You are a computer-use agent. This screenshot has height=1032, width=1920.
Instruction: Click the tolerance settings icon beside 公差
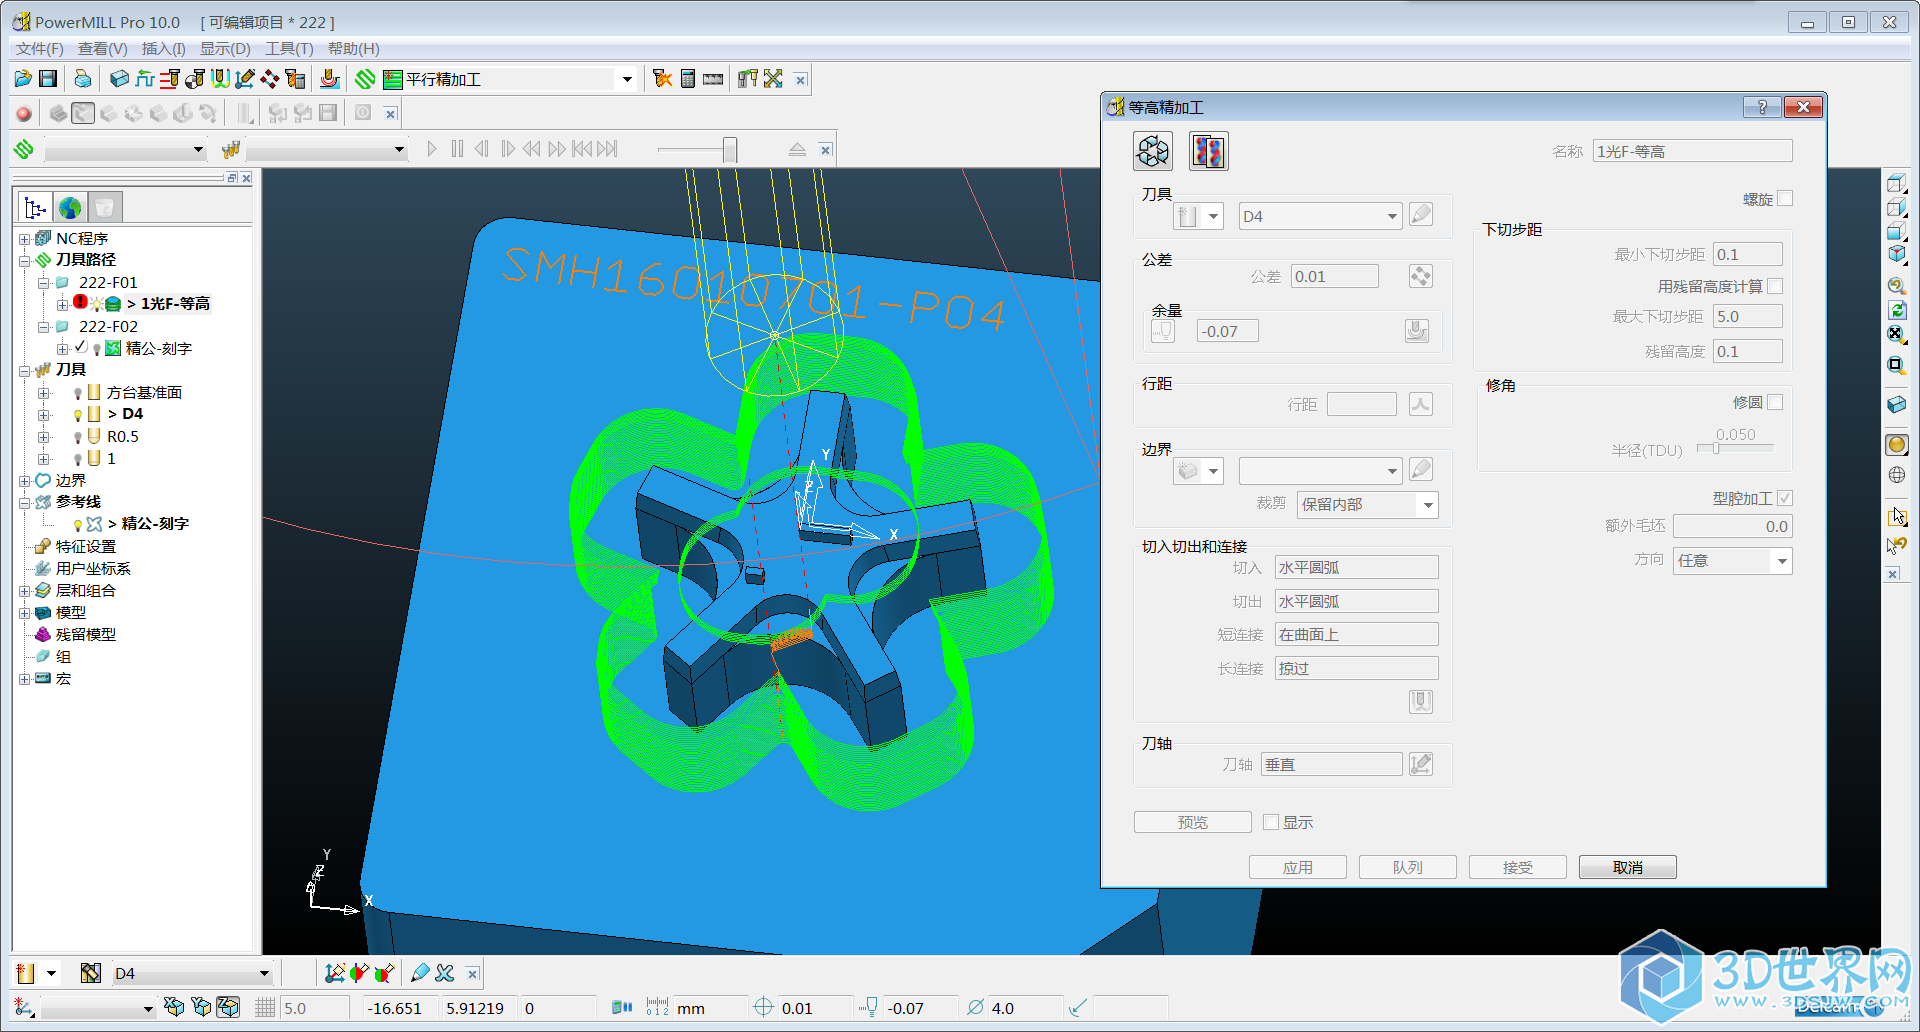coord(1421,276)
